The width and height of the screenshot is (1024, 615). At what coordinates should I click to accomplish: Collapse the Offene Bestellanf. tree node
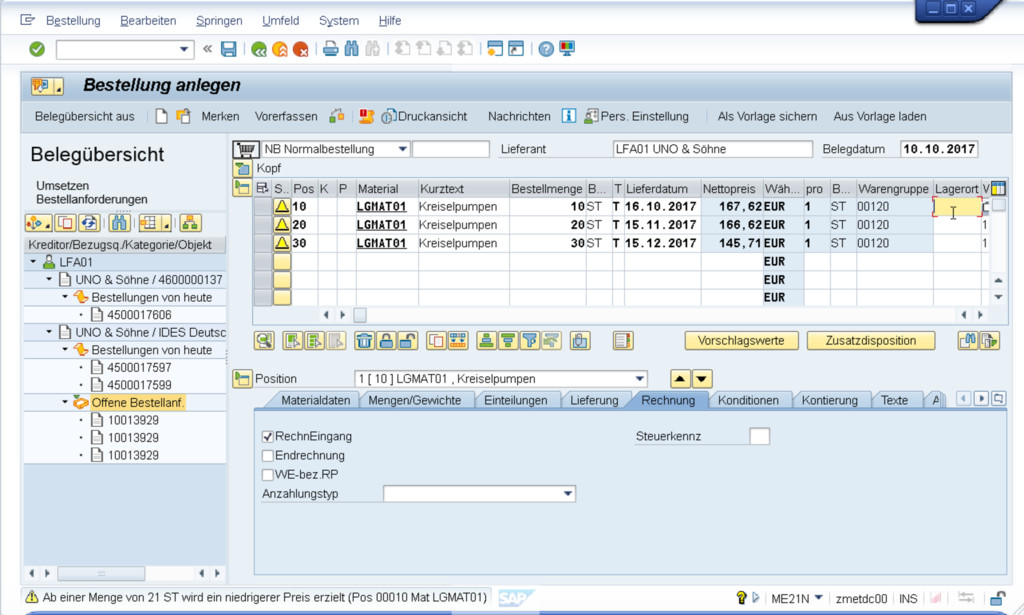66,402
